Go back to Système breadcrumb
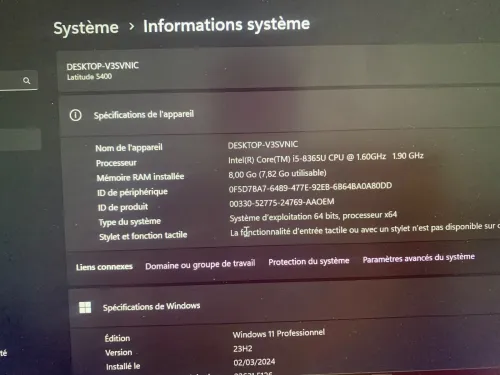Image resolution: width=500 pixels, height=375 pixels. click(x=86, y=28)
